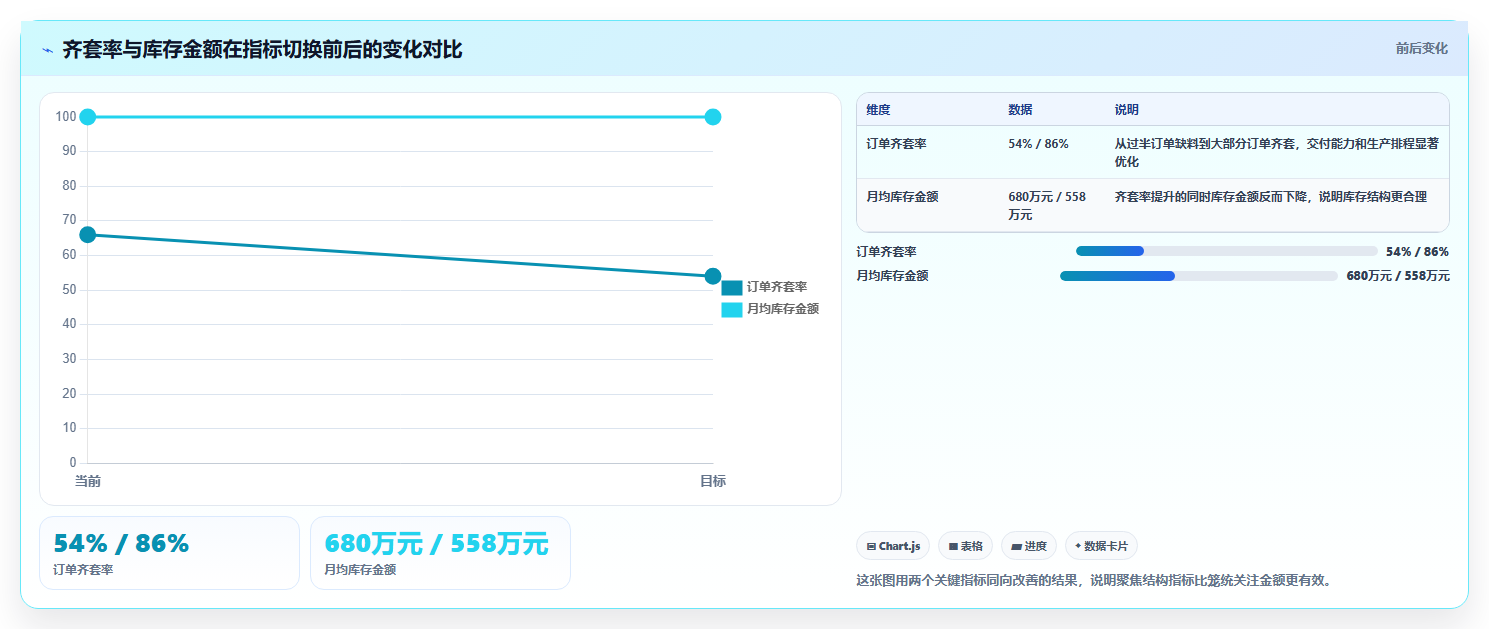Select the 订单齐套率 data point at 目标
The height and width of the screenshot is (629, 1489).
point(713,276)
